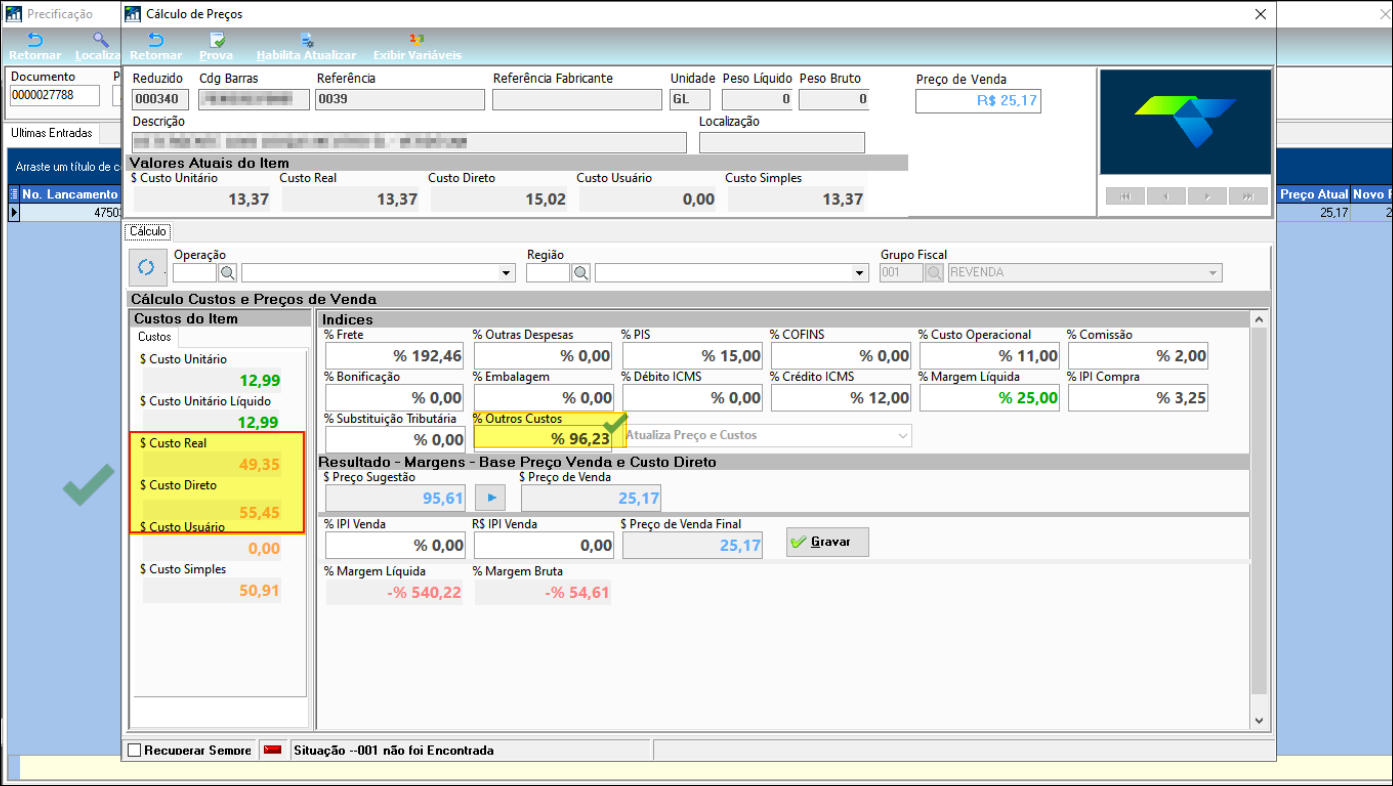1393x786 pixels.
Task: Click the % Frete input field
Action: click(x=396, y=356)
